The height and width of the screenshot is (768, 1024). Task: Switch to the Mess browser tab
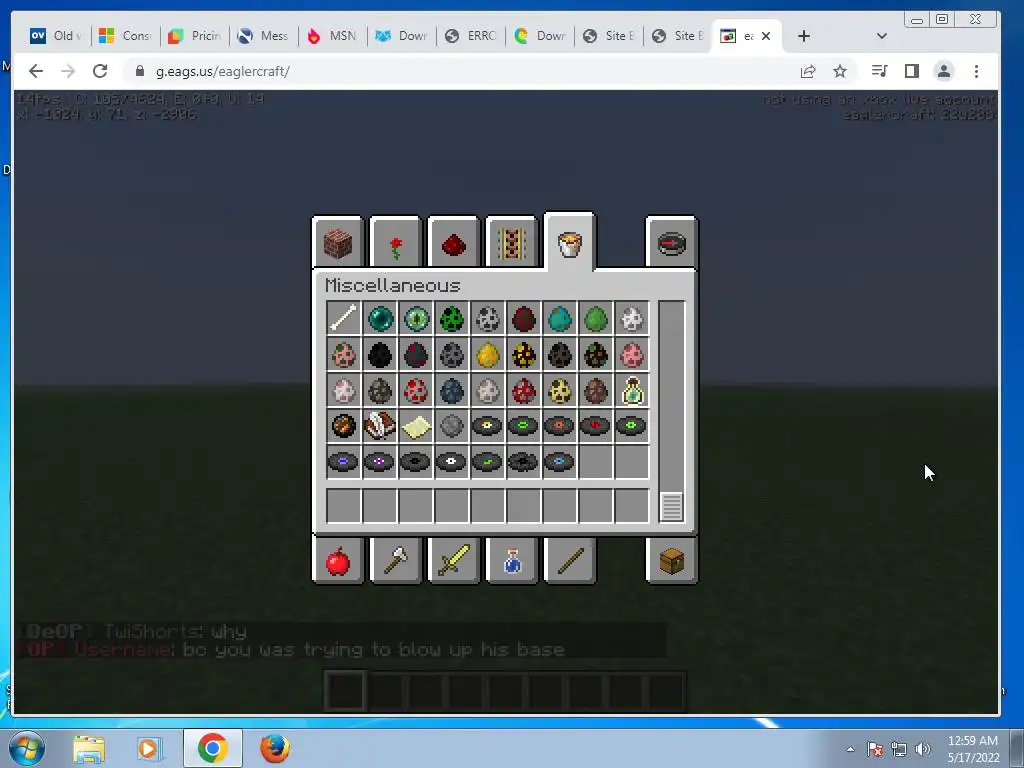pyautogui.click(x=263, y=36)
